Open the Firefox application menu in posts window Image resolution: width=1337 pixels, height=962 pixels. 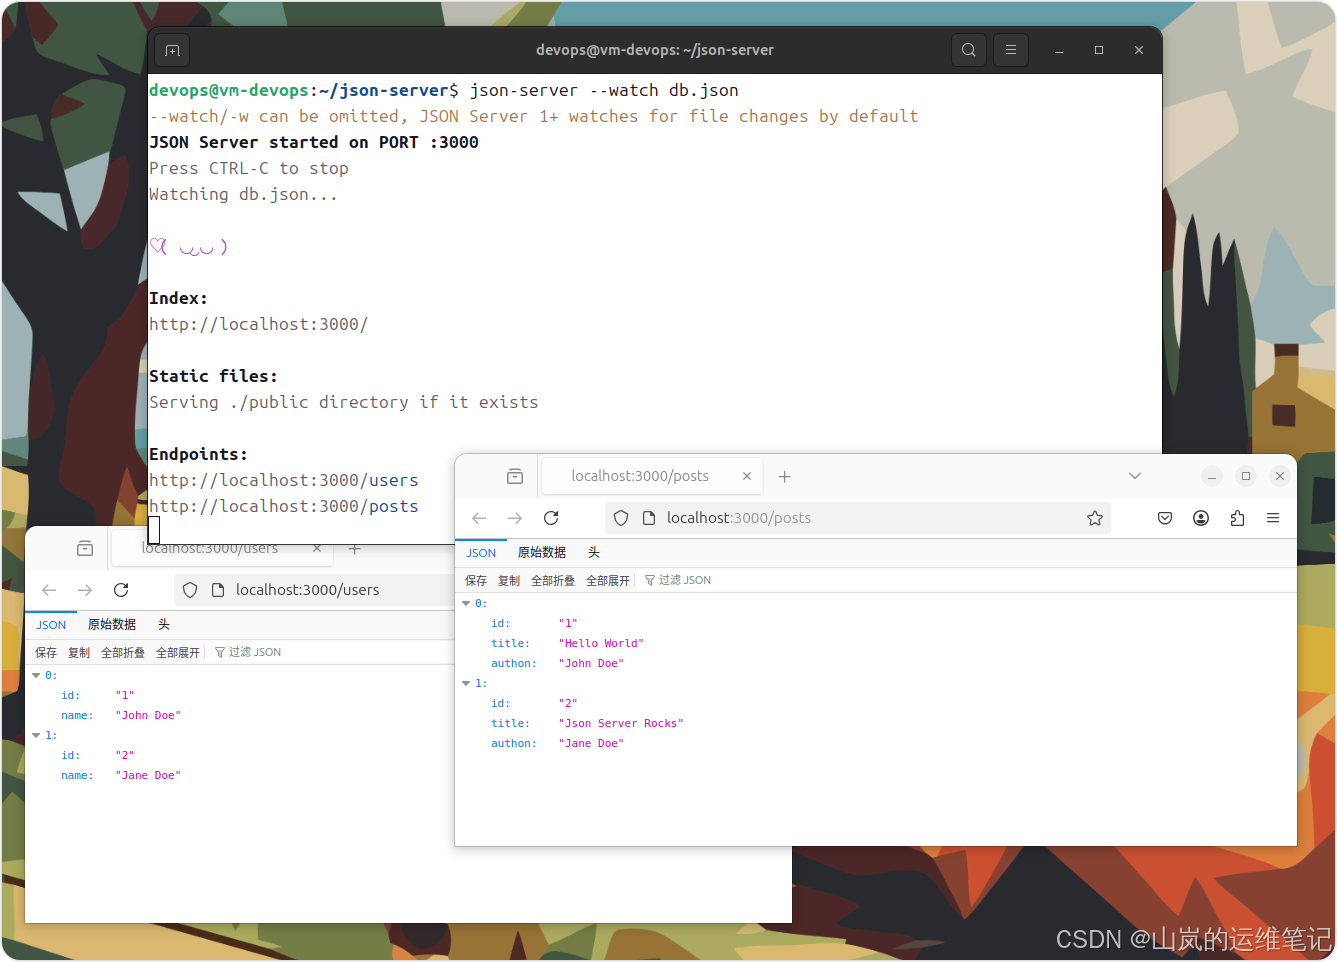(x=1273, y=518)
